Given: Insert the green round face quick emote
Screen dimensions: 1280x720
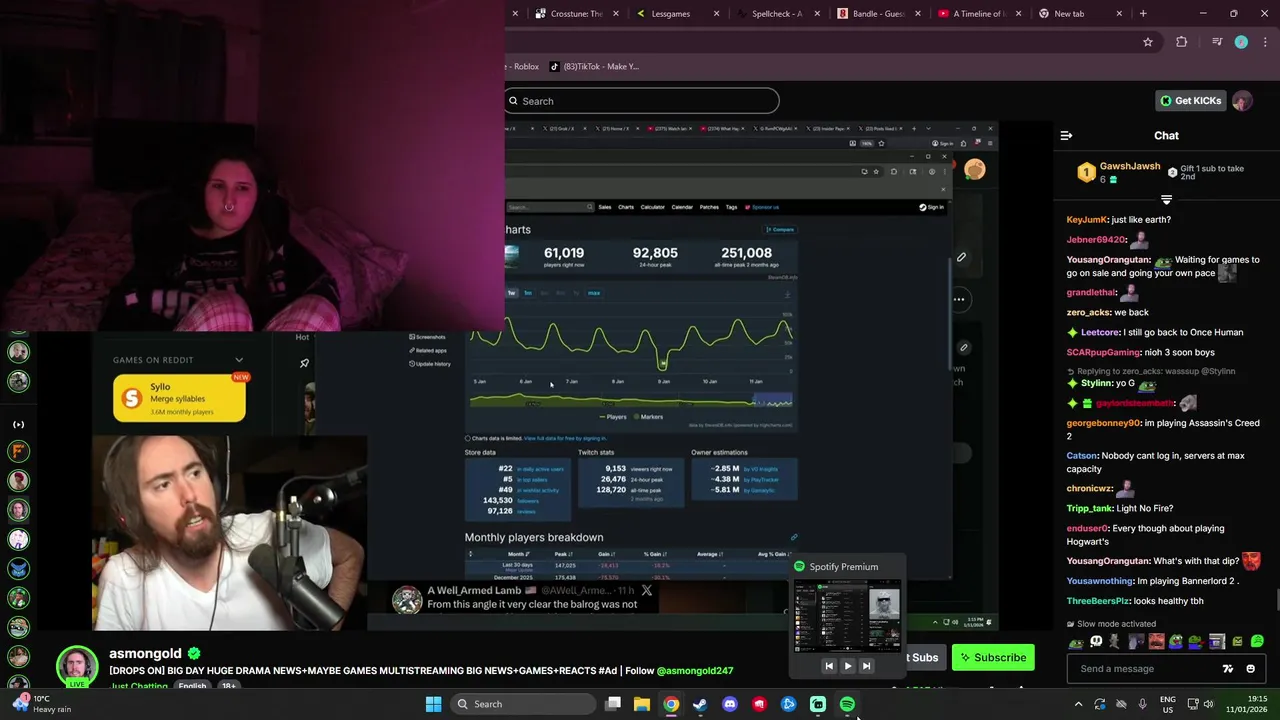Looking at the screenshot, I should point(1257,642).
